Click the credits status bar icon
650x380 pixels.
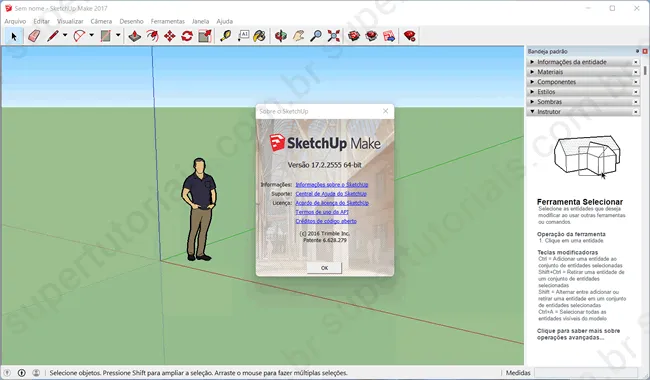pos(22,373)
